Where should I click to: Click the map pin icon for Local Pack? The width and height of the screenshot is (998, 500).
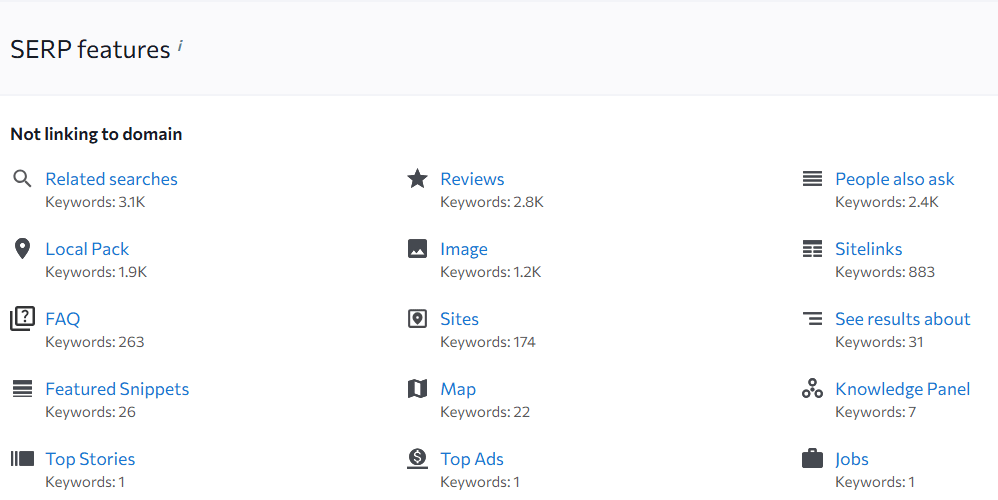click(x=22, y=249)
